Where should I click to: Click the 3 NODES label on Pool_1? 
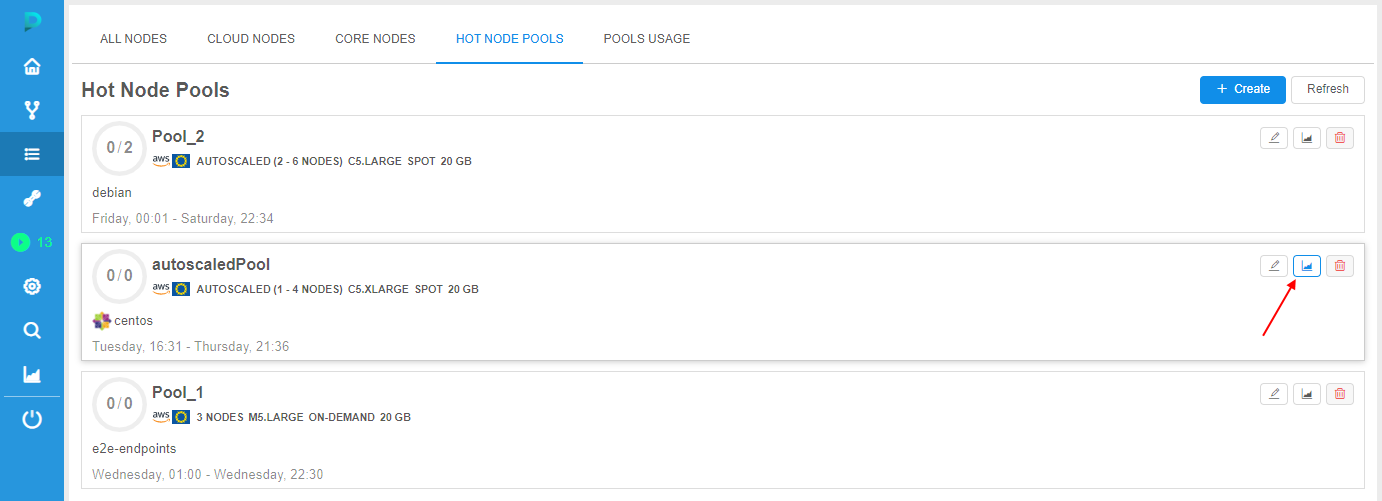(219, 417)
